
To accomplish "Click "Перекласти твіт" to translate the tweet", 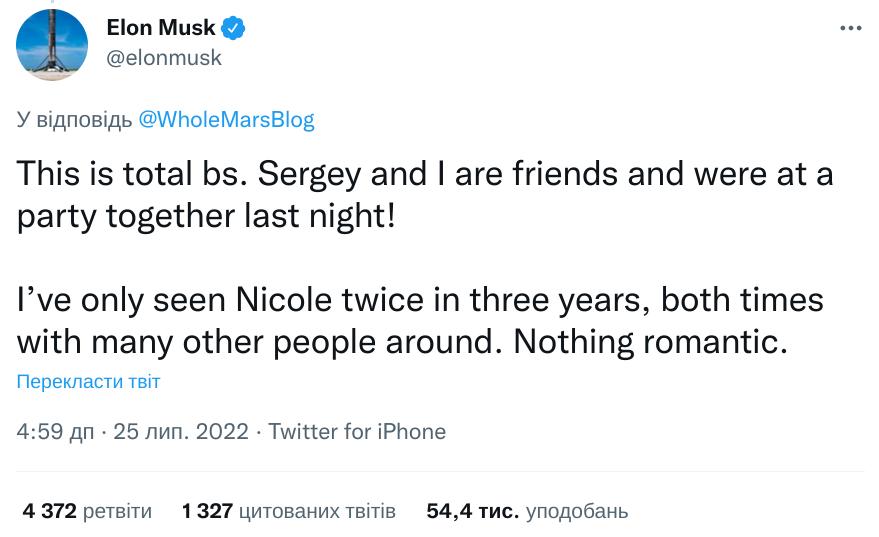I will [x=88, y=382].
